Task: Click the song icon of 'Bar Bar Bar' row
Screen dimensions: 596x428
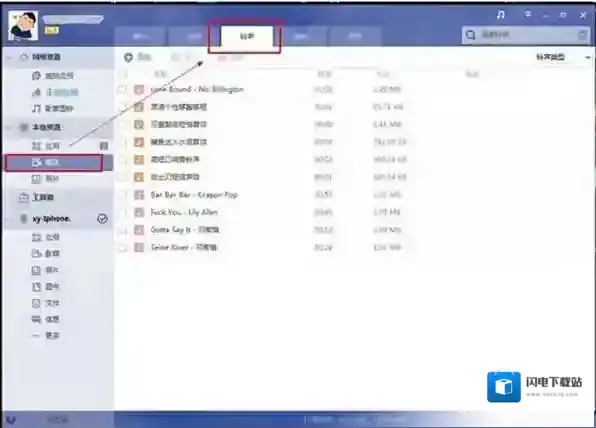Action: 139,195
